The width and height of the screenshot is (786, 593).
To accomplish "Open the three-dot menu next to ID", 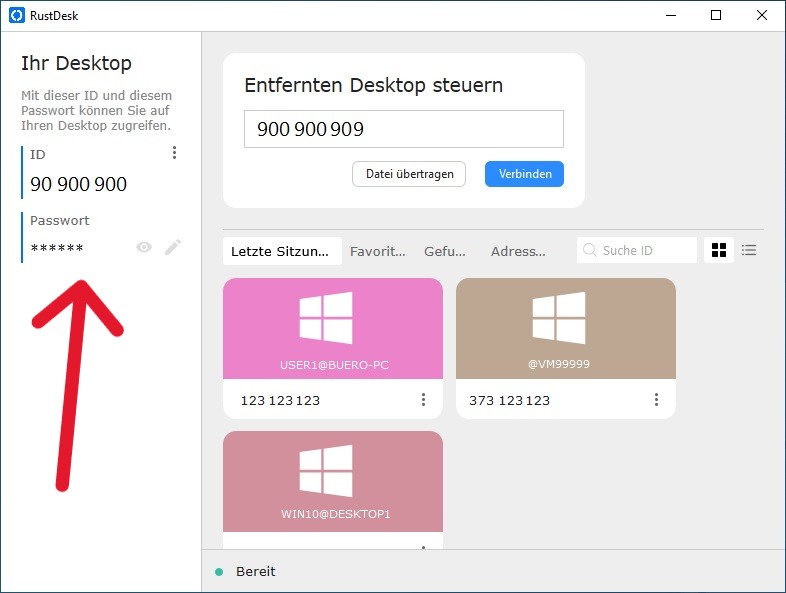I will 174,153.
